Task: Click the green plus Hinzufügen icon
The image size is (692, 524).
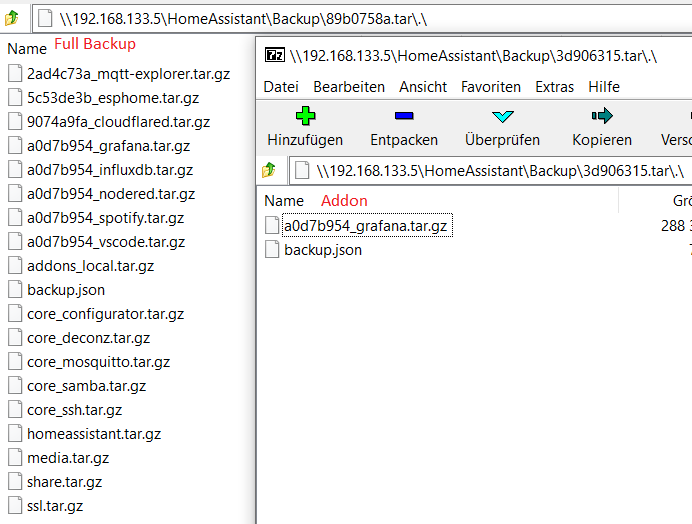Action: point(305,116)
